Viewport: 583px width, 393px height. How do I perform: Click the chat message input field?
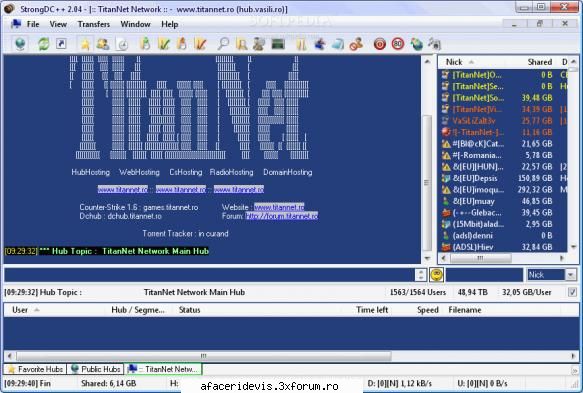pyautogui.click(x=209, y=275)
